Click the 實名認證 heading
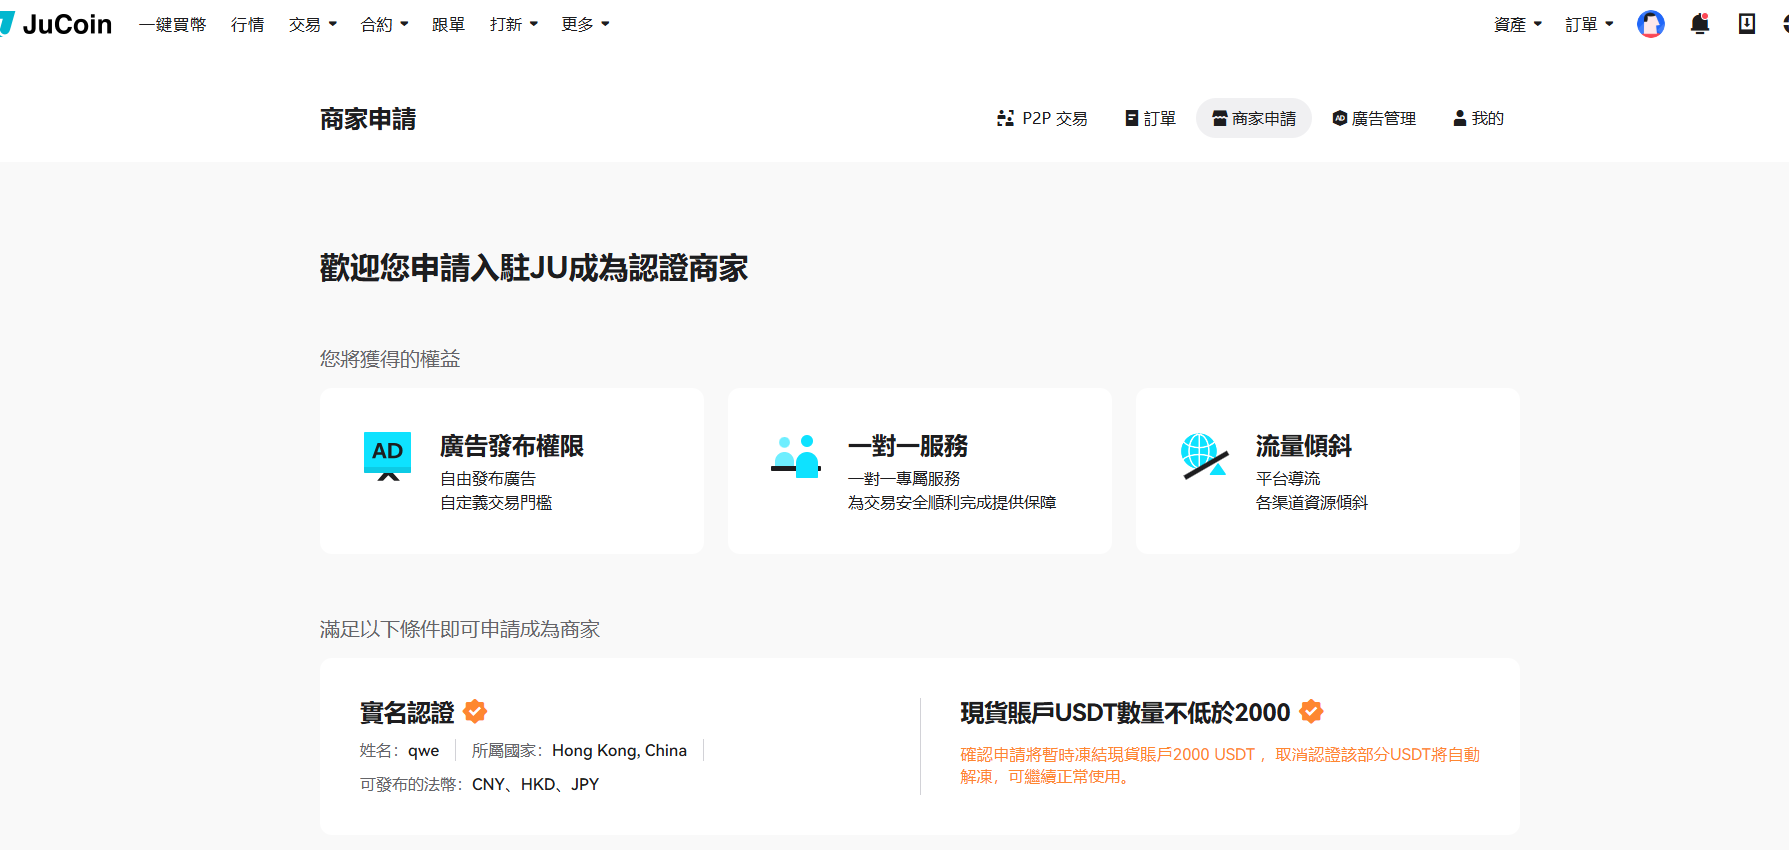 pos(407,712)
